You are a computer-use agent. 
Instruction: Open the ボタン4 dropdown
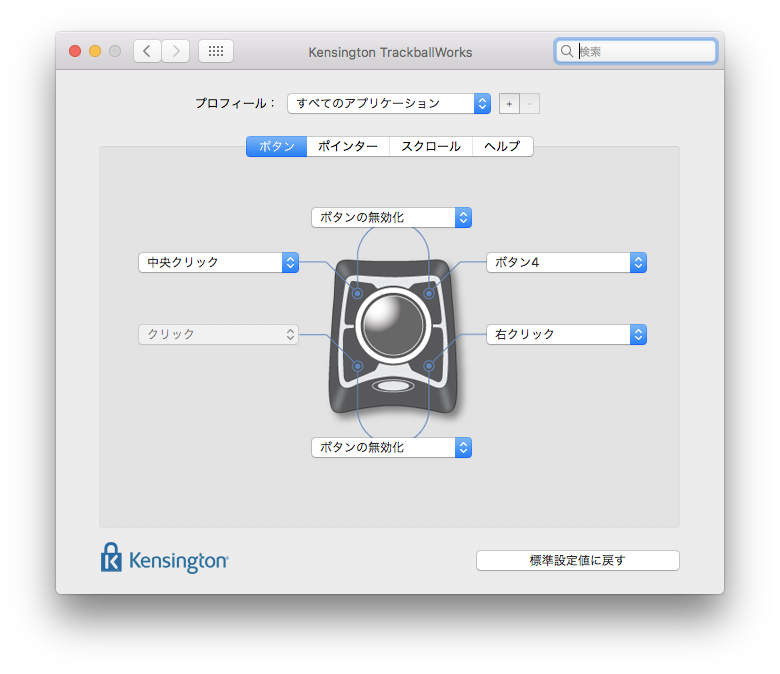[567, 262]
